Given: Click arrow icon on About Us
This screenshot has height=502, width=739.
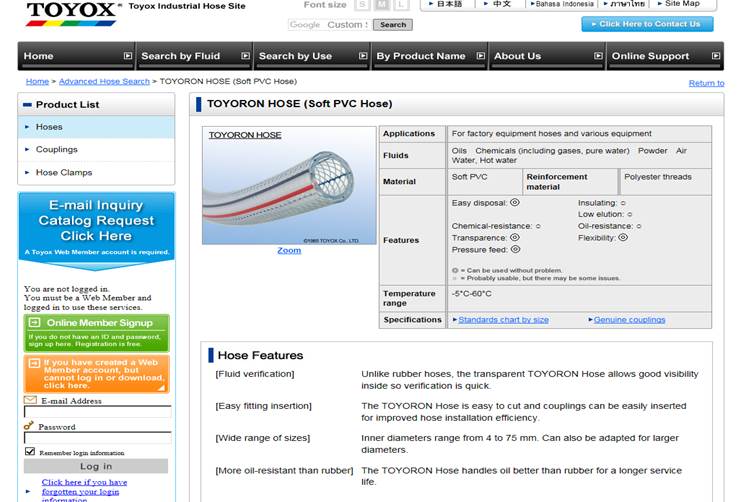Looking at the screenshot, I should pyautogui.click(x=598, y=56).
